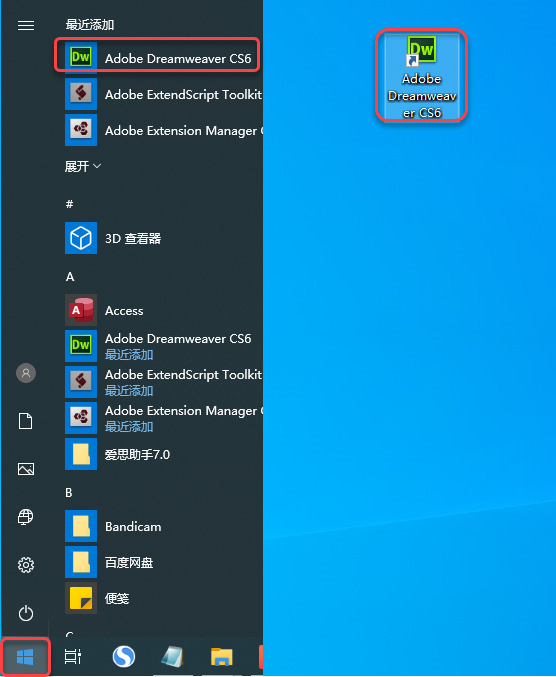
Task: Launch Adobe ExtendScript Toolkit from recently added list
Action: tap(164, 94)
